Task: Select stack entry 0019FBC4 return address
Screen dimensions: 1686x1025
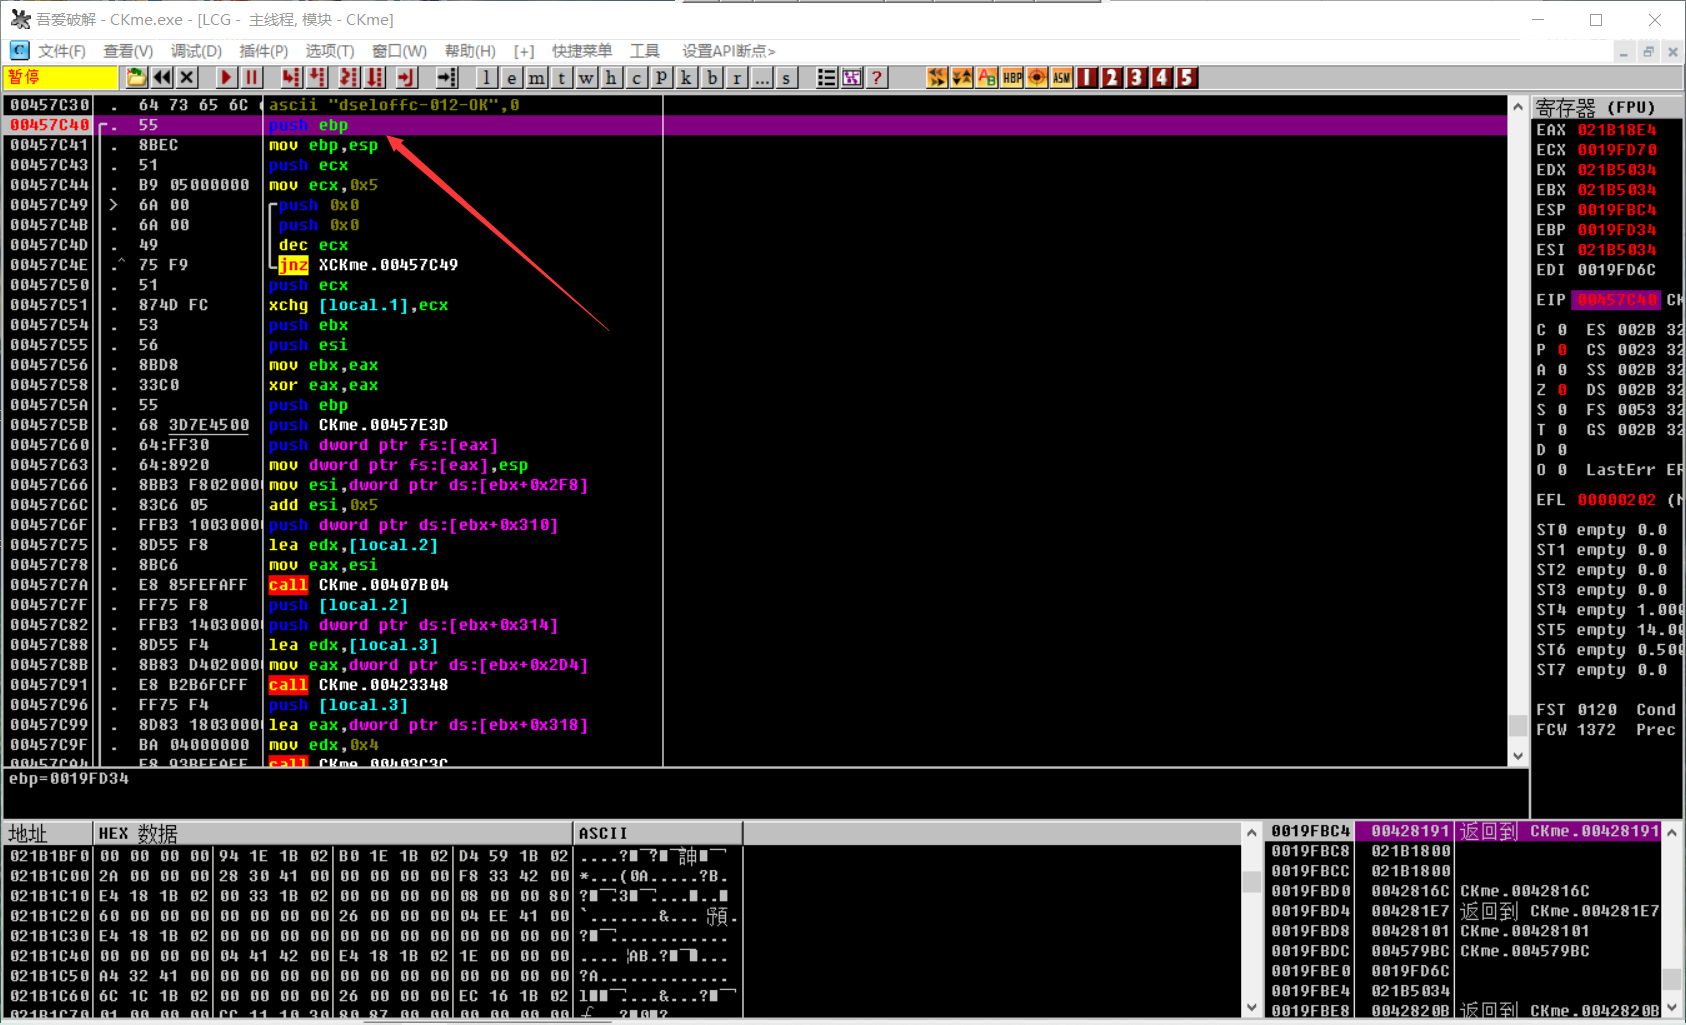Action: [1465, 831]
